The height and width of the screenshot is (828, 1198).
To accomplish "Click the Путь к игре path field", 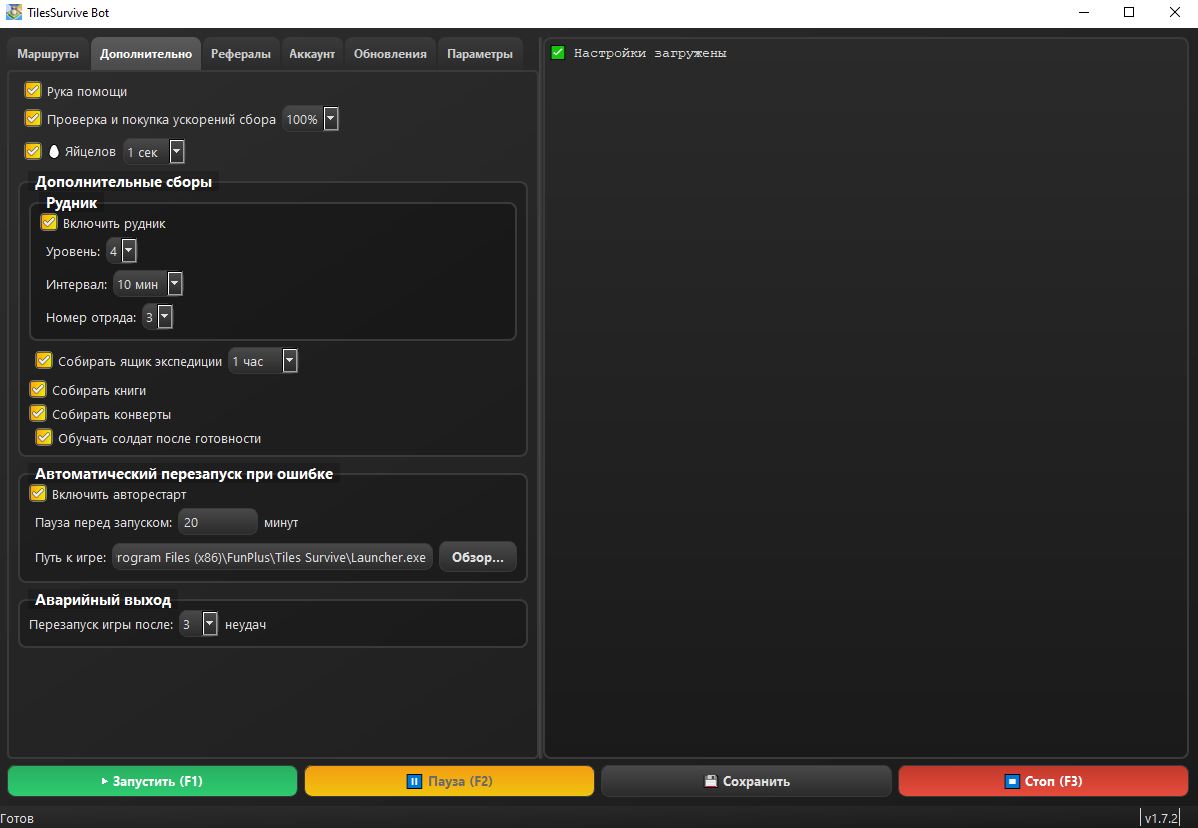I will (x=272, y=557).
